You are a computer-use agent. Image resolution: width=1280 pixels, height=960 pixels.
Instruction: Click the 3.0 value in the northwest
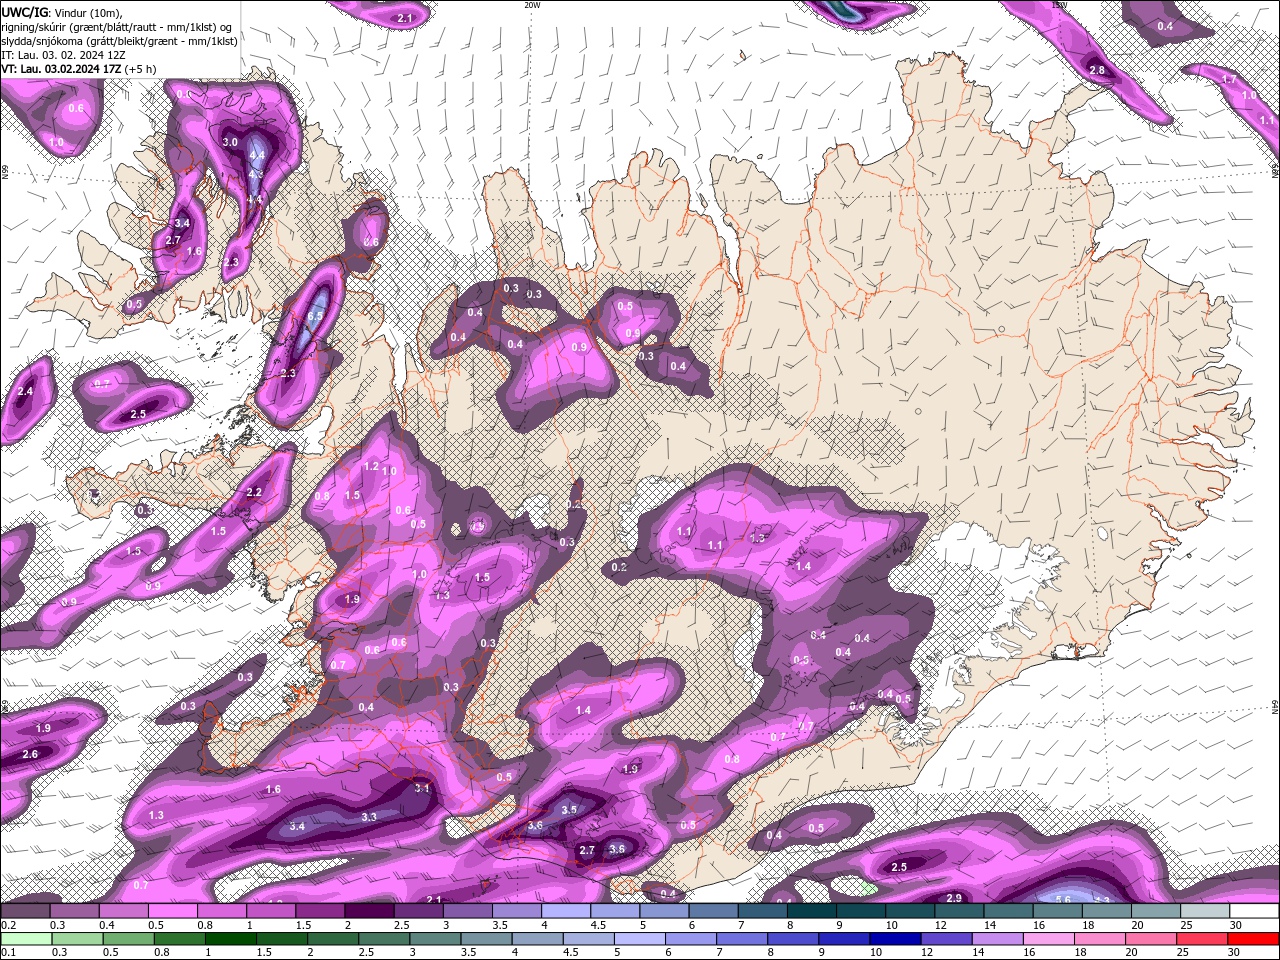click(x=230, y=143)
